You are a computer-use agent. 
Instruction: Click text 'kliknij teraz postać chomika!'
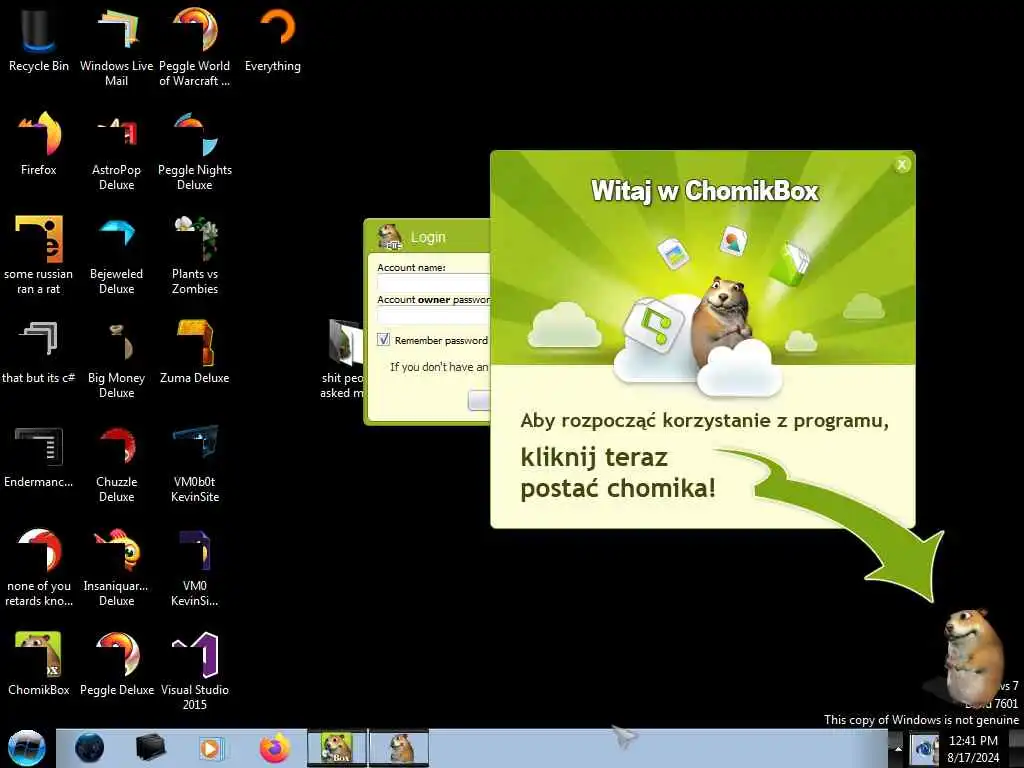click(x=618, y=472)
